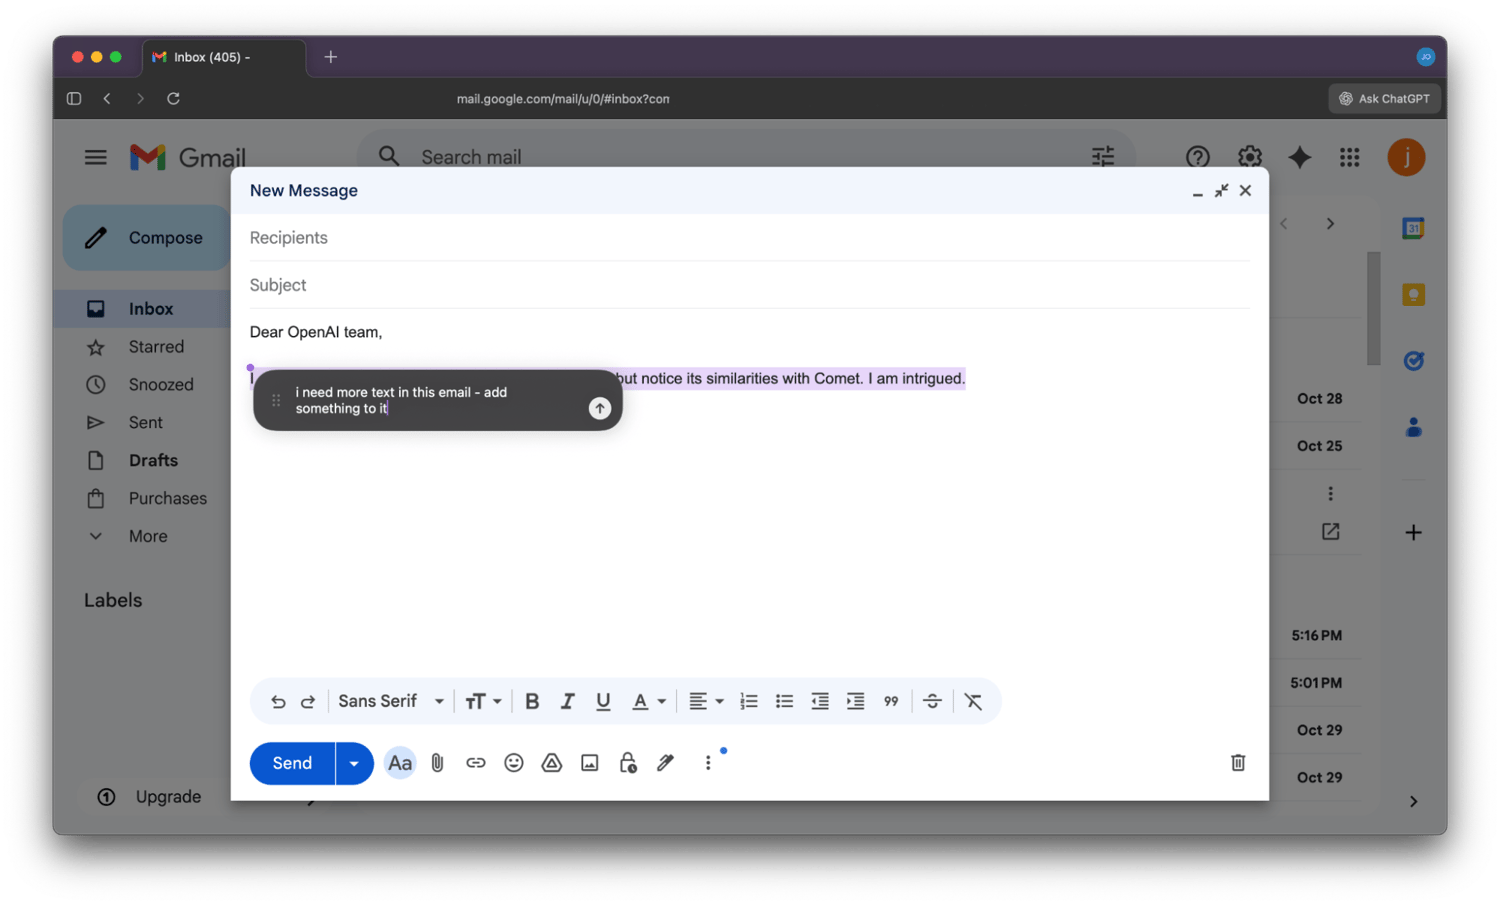Decrease the text indent
The image size is (1500, 905).
point(820,702)
